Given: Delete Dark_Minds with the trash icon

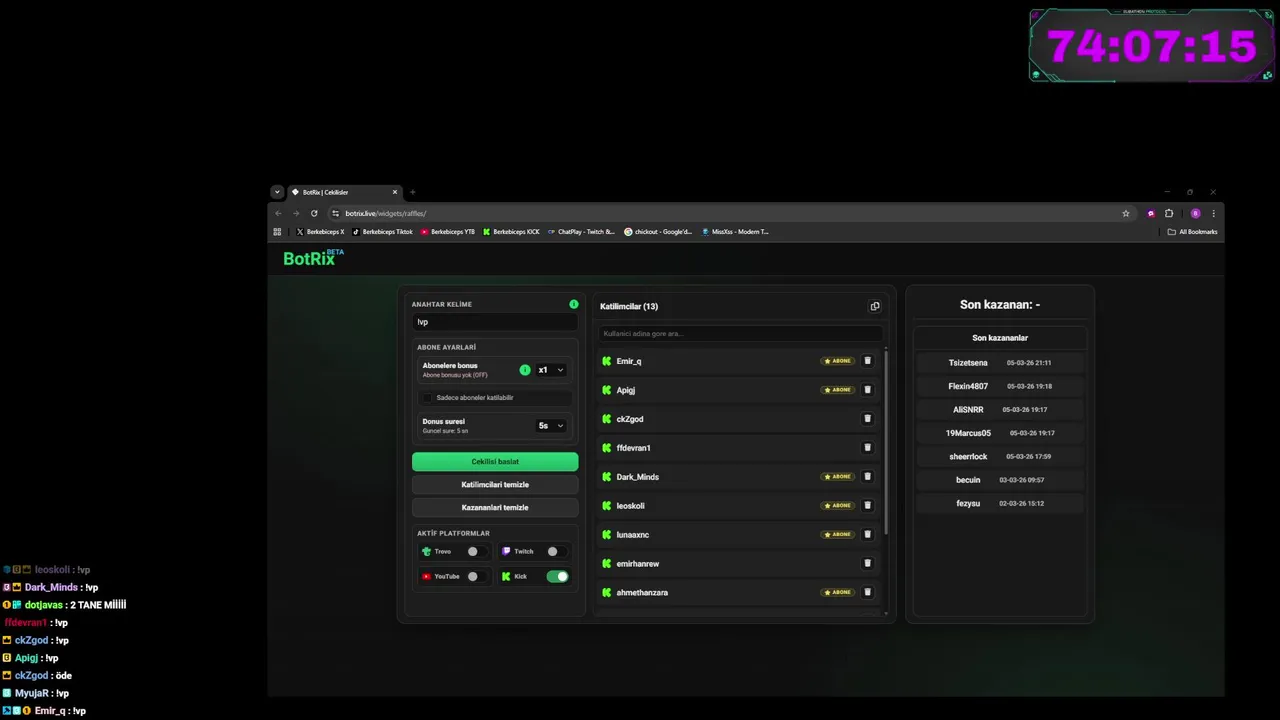Looking at the screenshot, I should click(868, 476).
